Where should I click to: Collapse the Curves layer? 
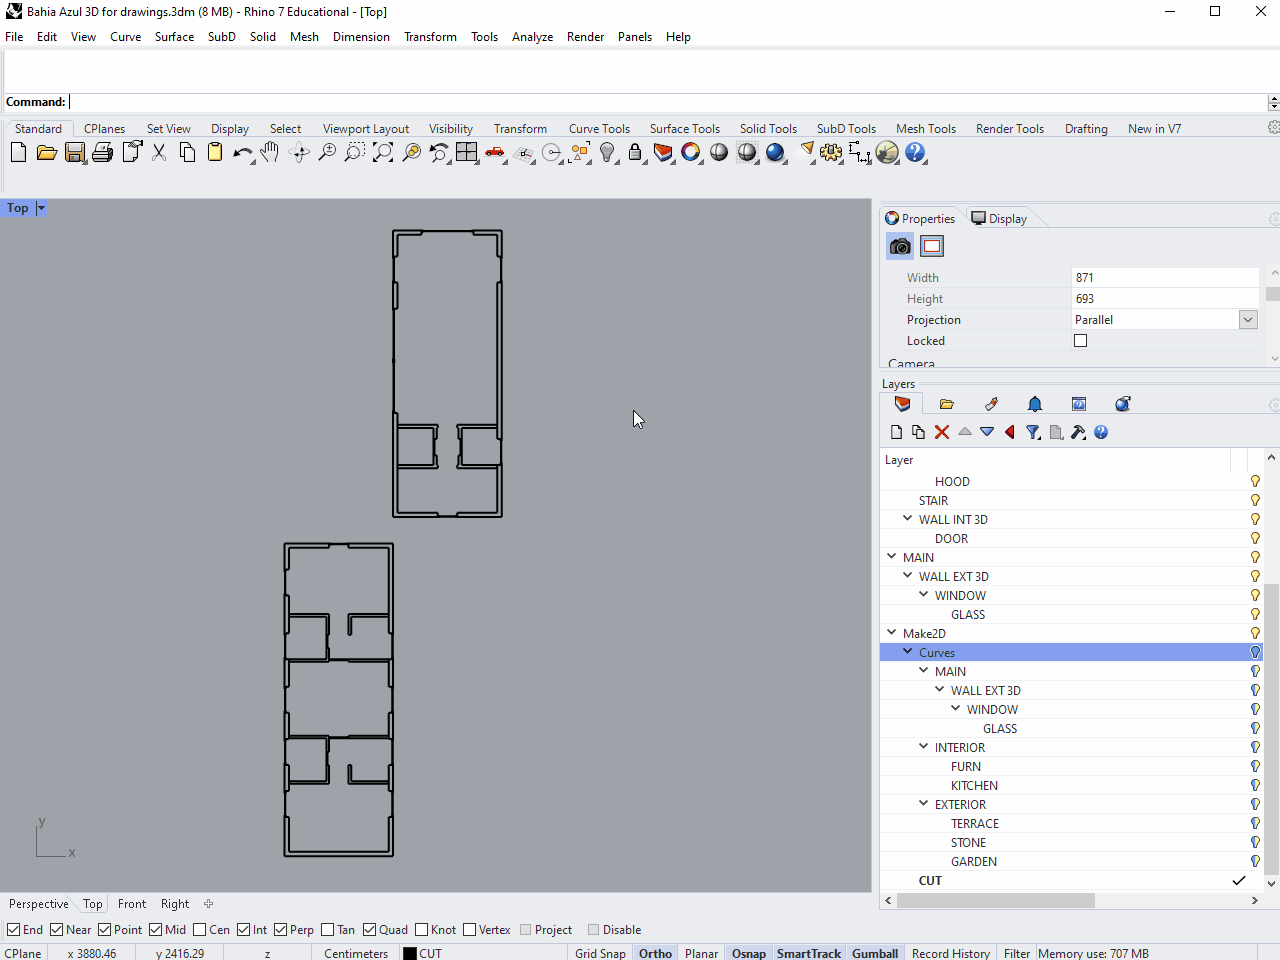(x=908, y=652)
